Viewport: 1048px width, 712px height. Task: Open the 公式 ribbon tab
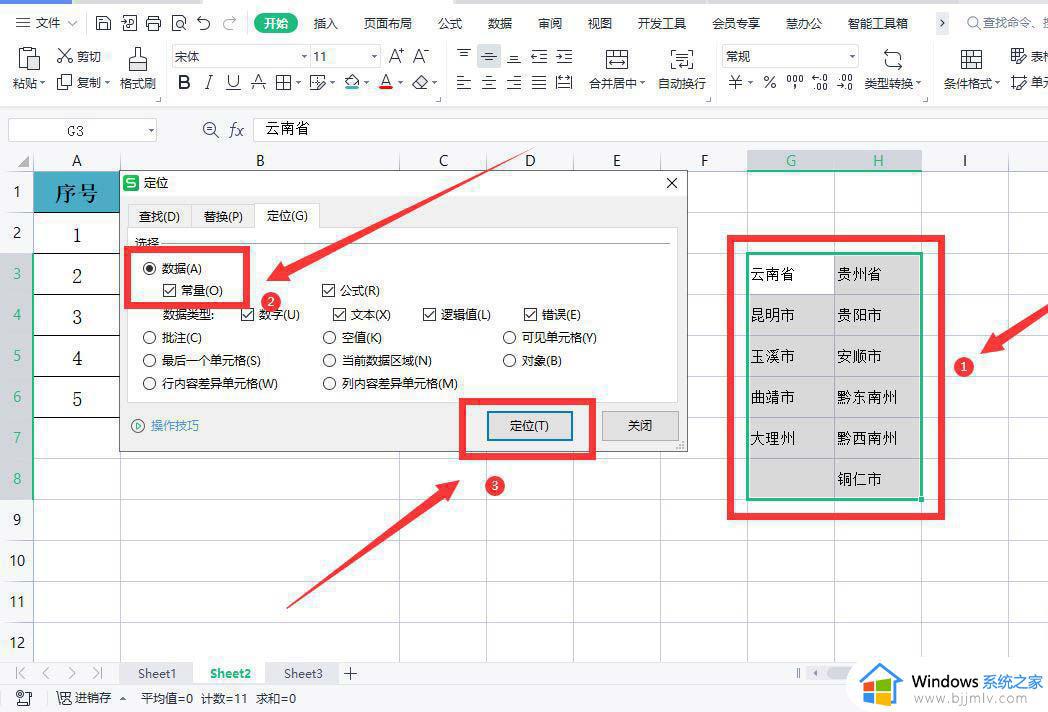pos(450,23)
